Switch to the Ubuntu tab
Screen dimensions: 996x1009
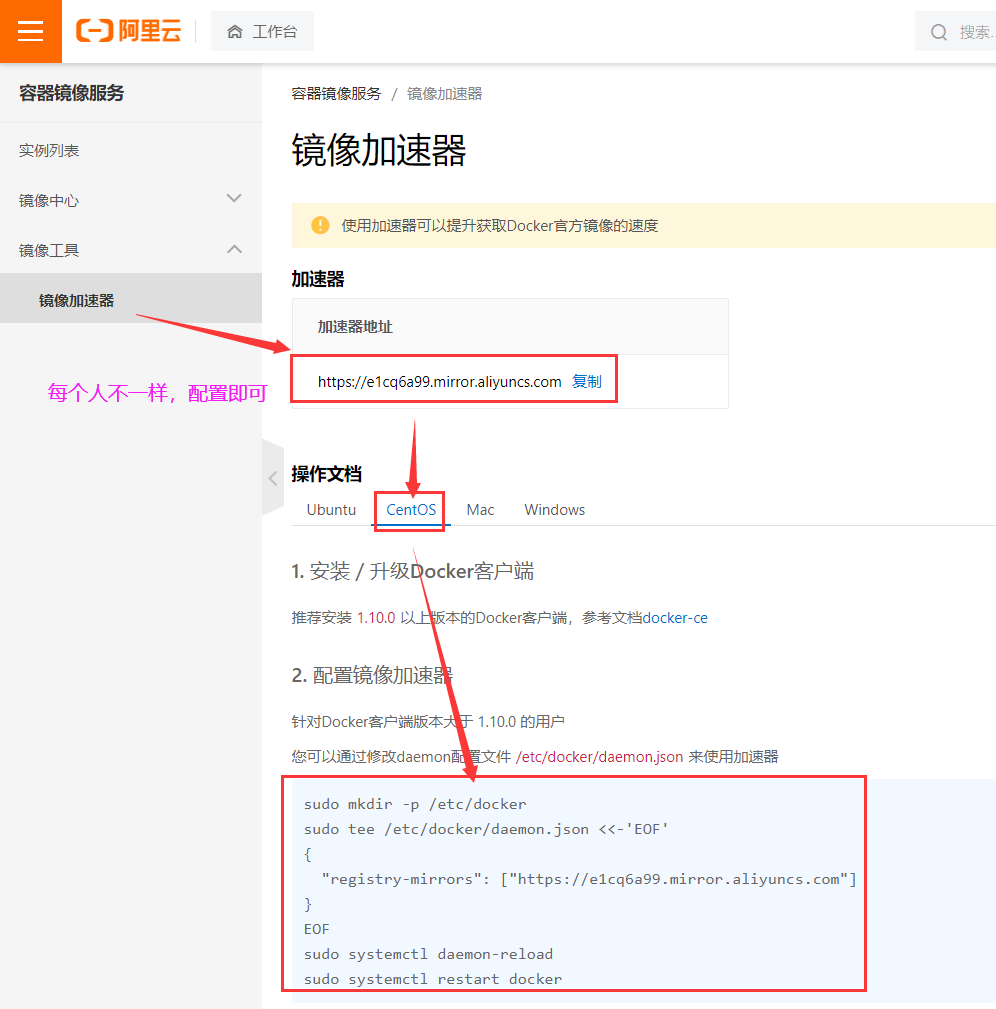click(331, 510)
